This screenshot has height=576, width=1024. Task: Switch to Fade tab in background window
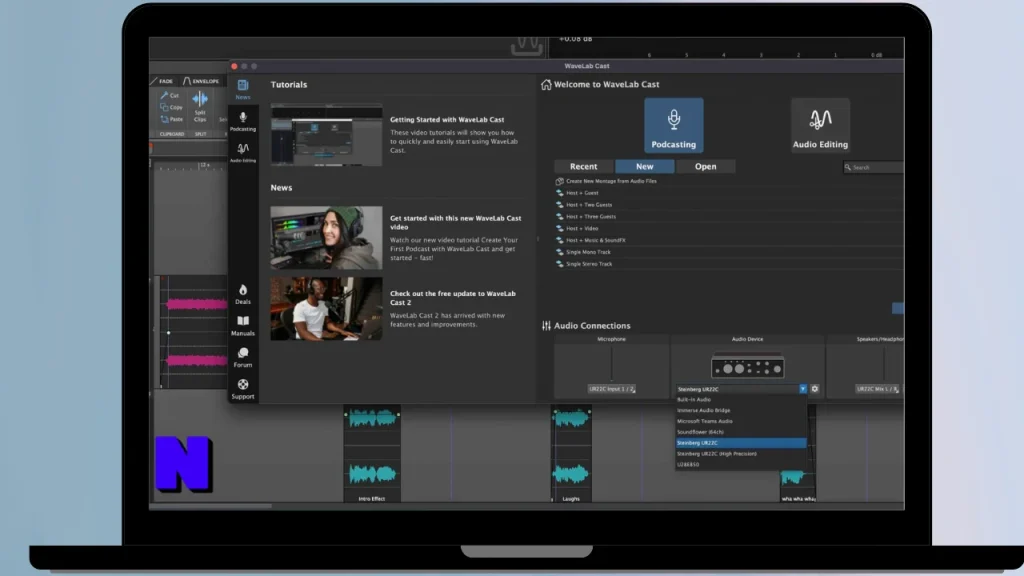coord(163,81)
